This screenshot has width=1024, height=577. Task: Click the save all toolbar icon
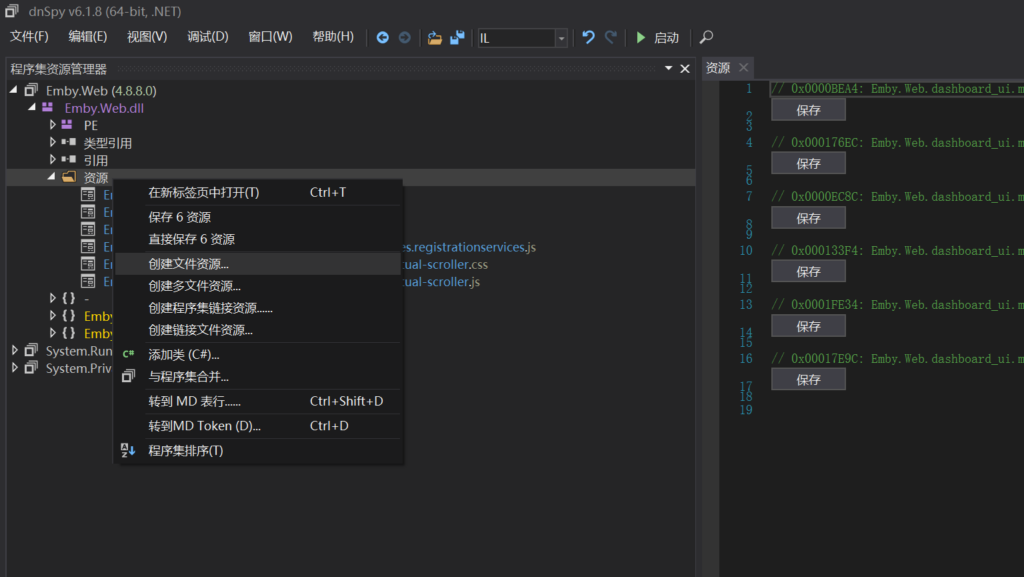[x=457, y=38]
